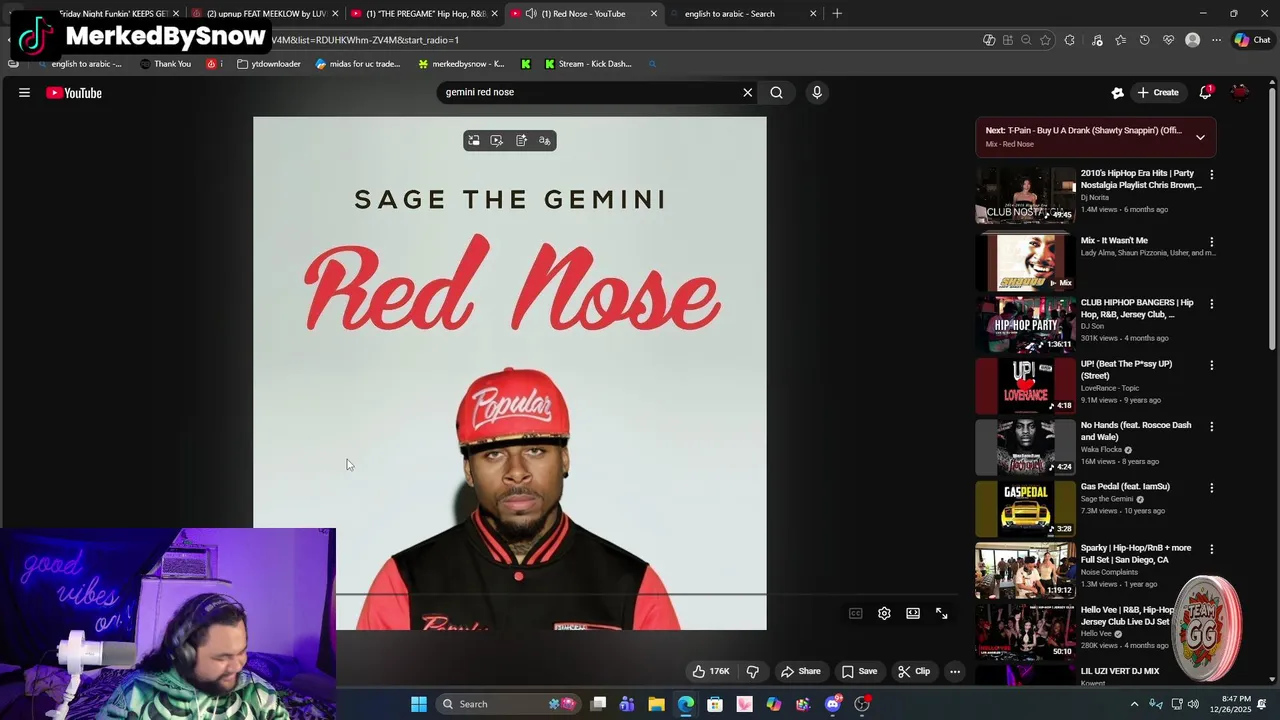Play the Gas Pedal video thumbnail

pos(1025,509)
